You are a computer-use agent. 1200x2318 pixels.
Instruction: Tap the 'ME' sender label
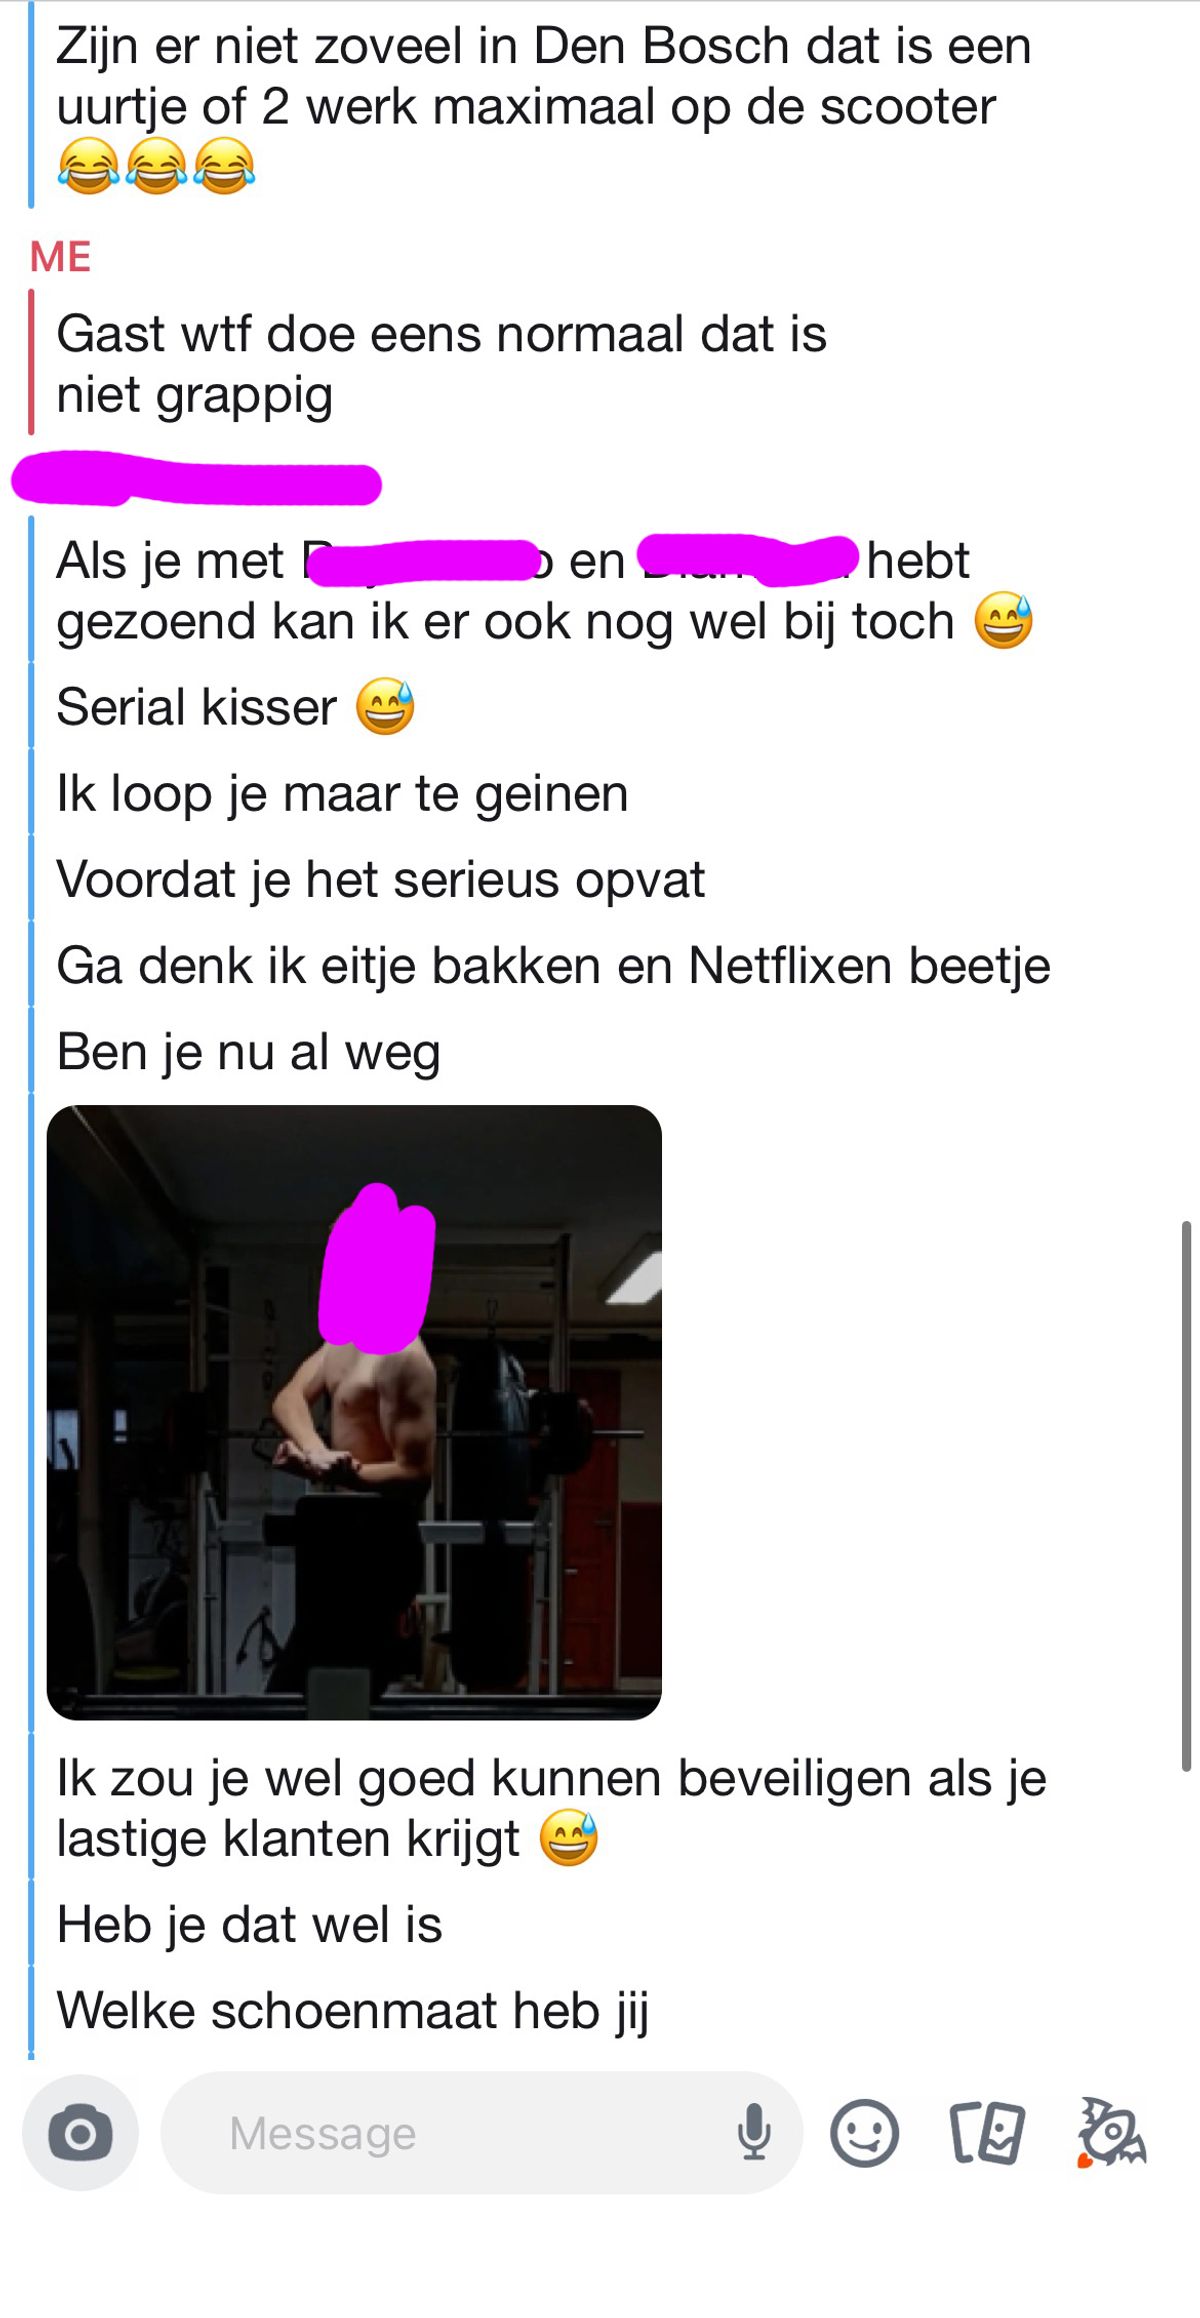(x=60, y=257)
